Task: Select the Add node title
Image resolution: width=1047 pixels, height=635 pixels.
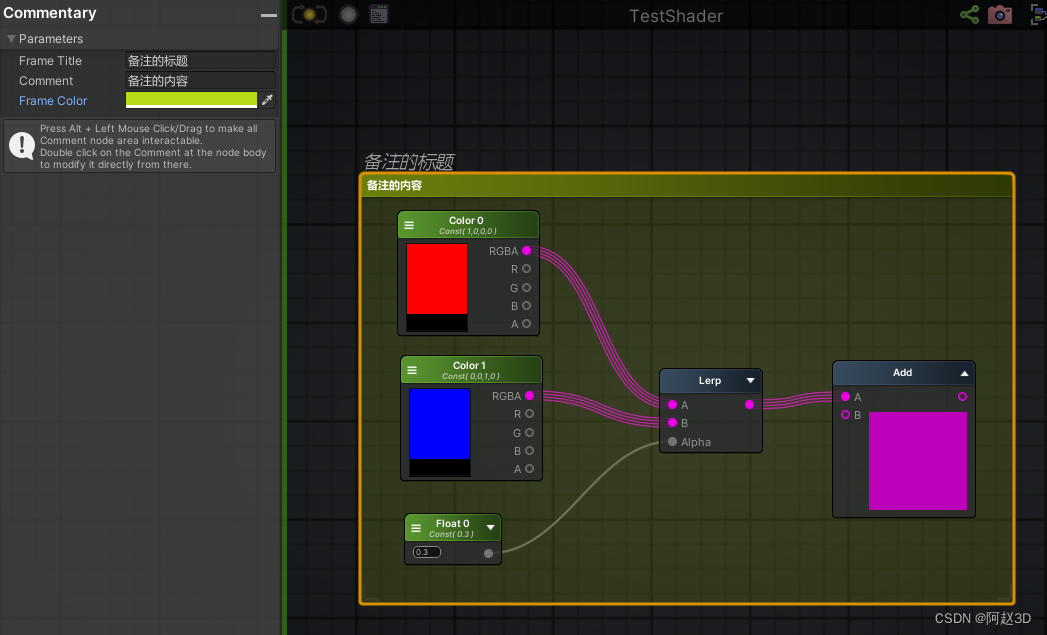Action: coord(902,373)
